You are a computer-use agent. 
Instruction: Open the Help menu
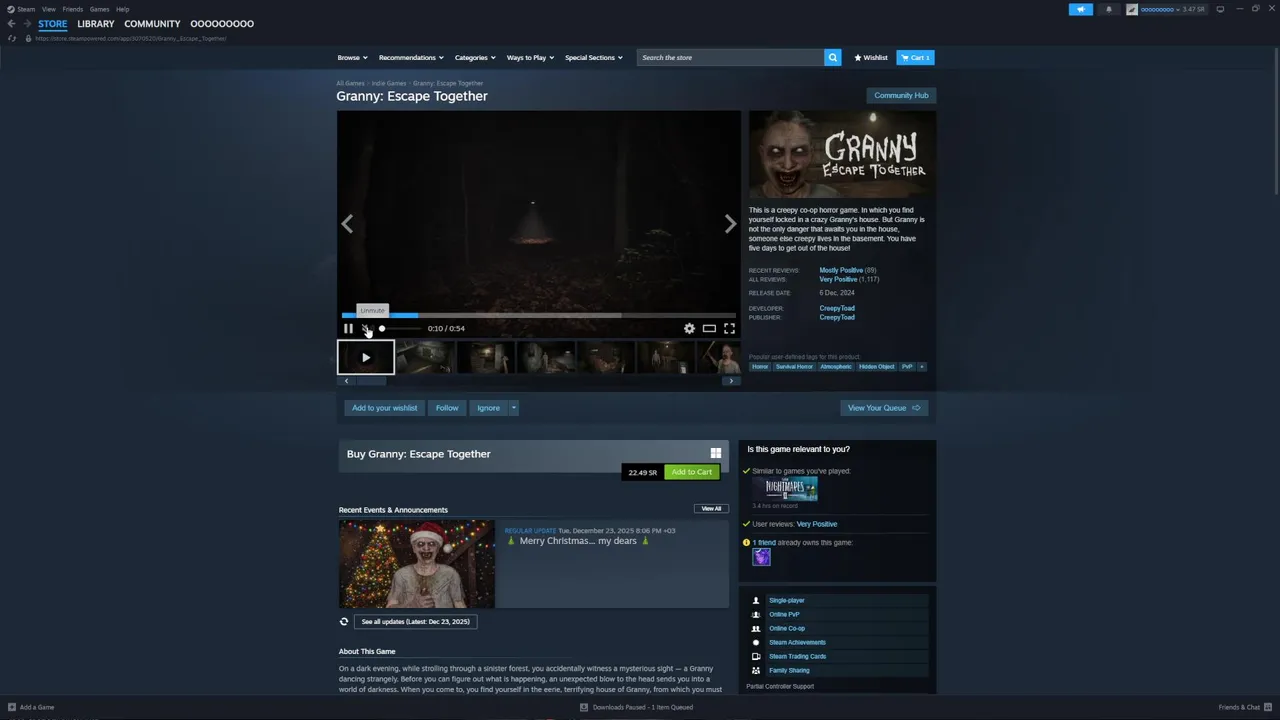point(122,9)
